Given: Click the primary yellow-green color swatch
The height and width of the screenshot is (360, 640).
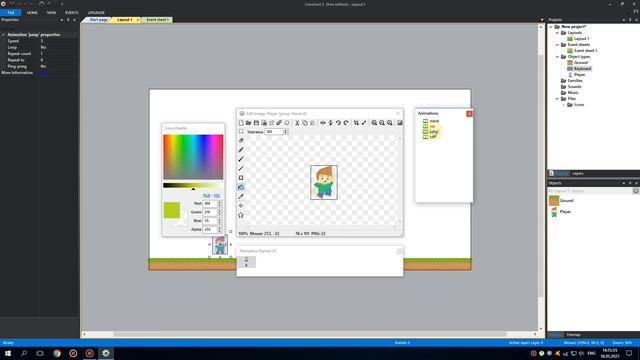Looking at the screenshot, I should click(x=171, y=210).
